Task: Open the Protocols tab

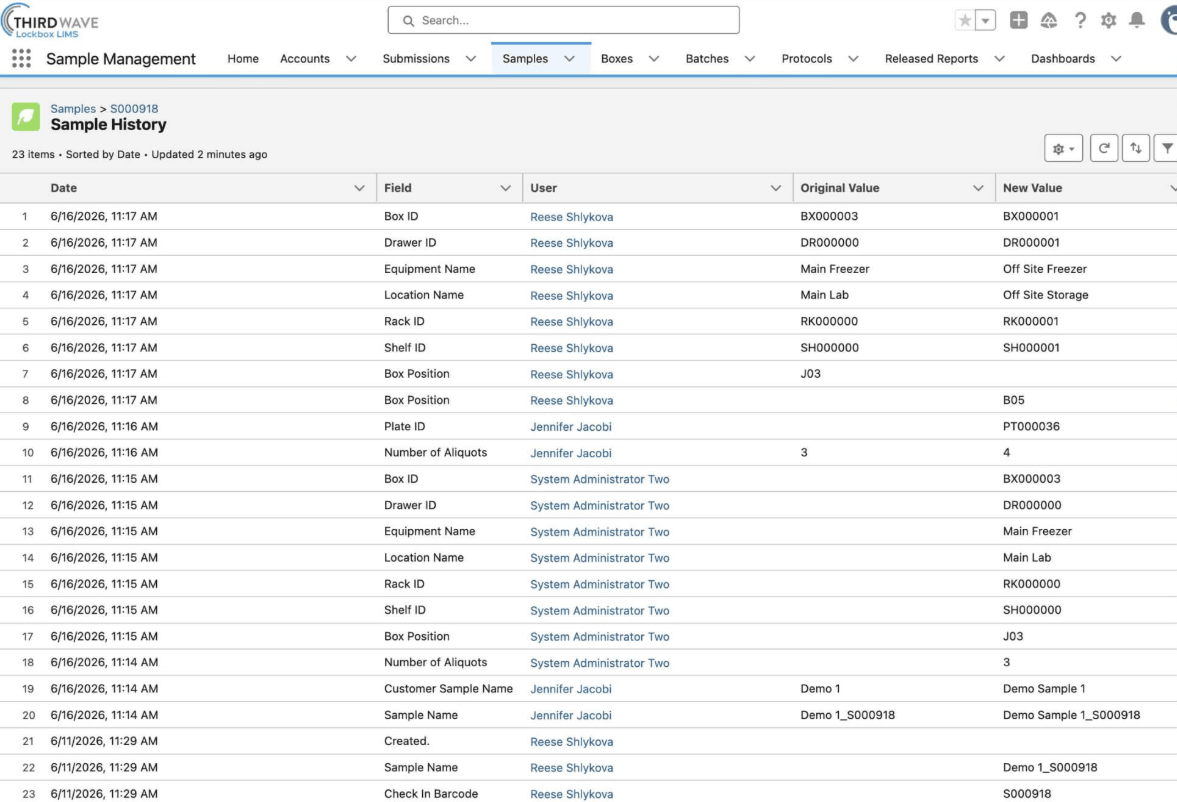Action: click(807, 59)
